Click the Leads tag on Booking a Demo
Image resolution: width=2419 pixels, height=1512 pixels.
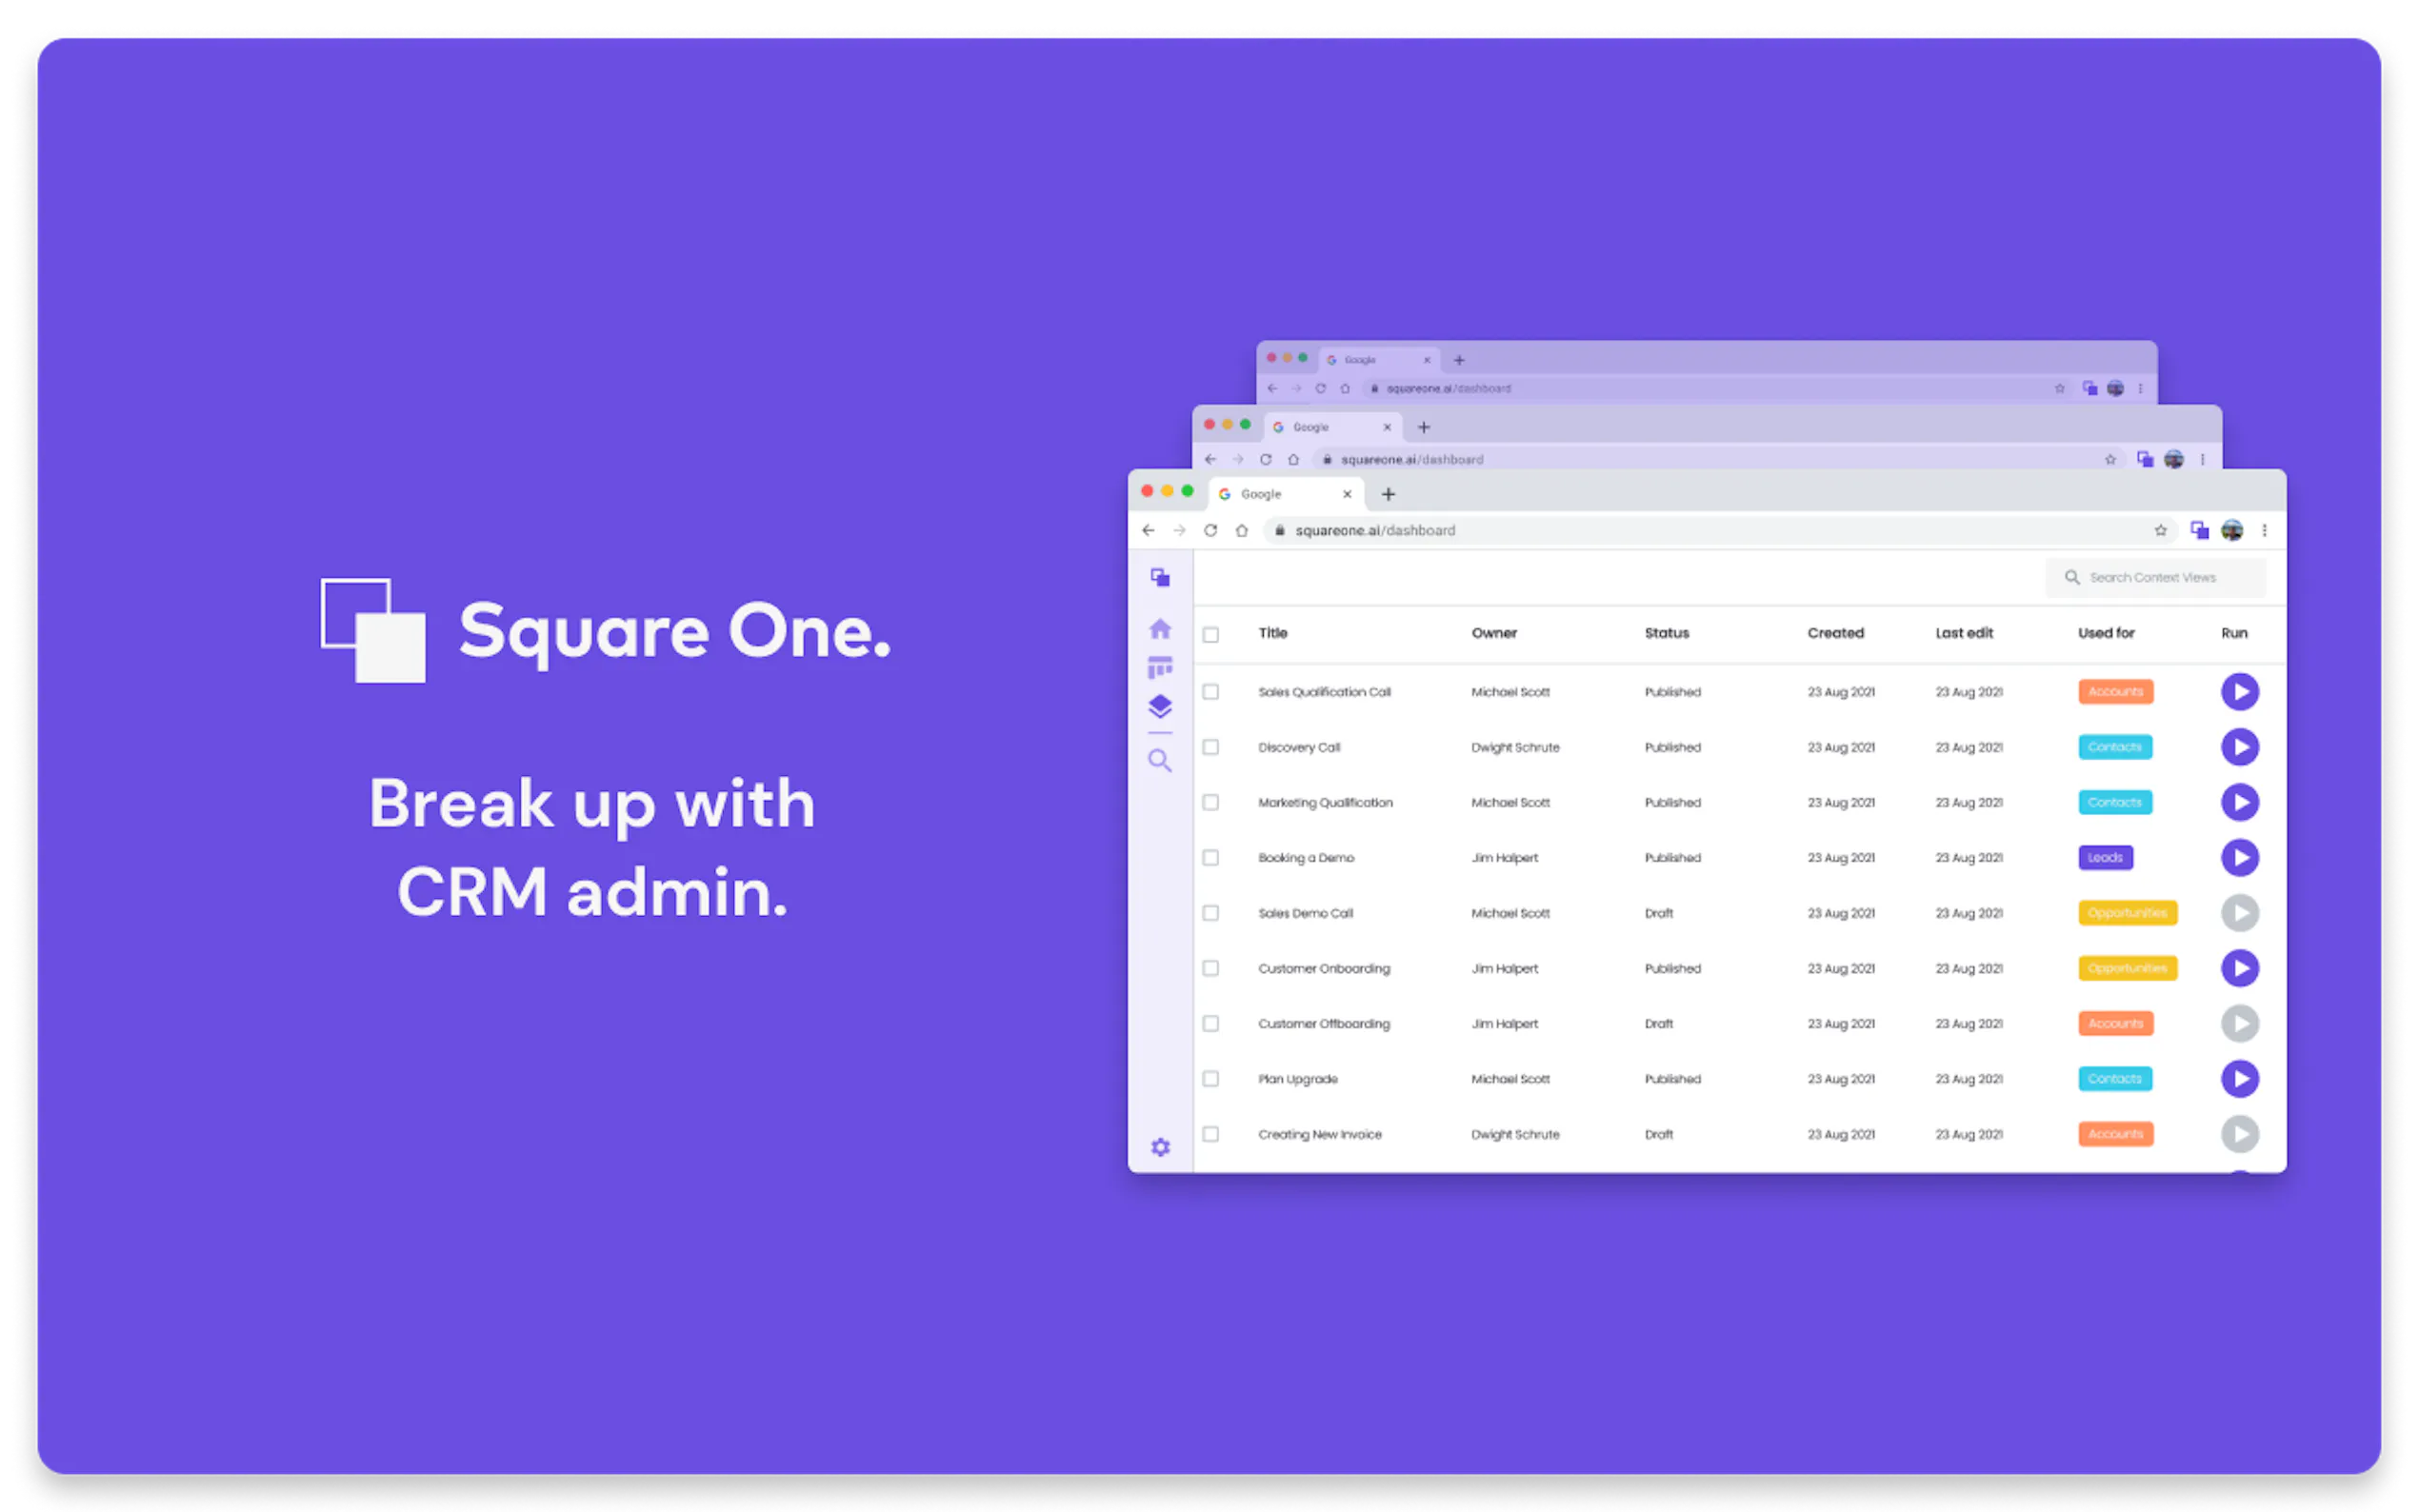(x=2105, y=858)
